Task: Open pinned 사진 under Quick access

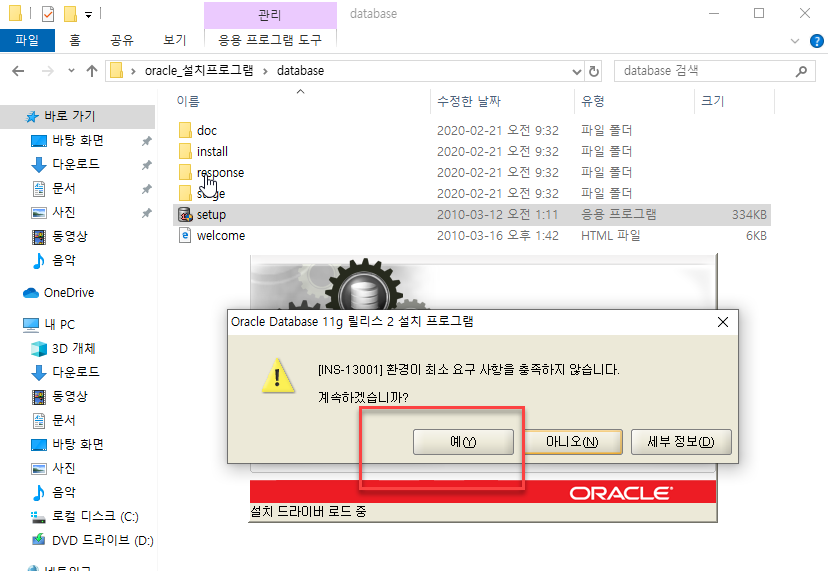Action: pos(64,212)
